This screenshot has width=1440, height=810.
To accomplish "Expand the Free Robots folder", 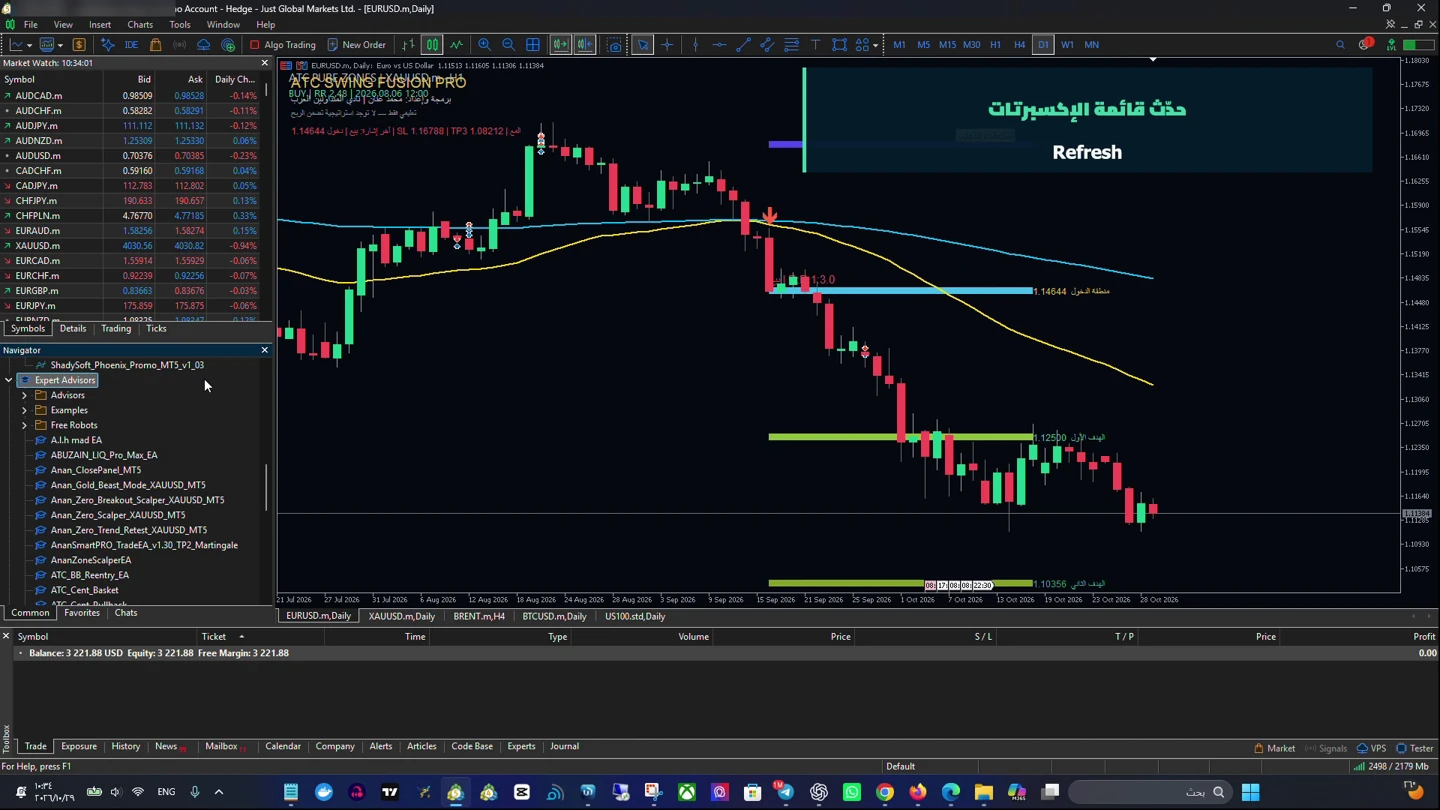I will coord(24,426).
